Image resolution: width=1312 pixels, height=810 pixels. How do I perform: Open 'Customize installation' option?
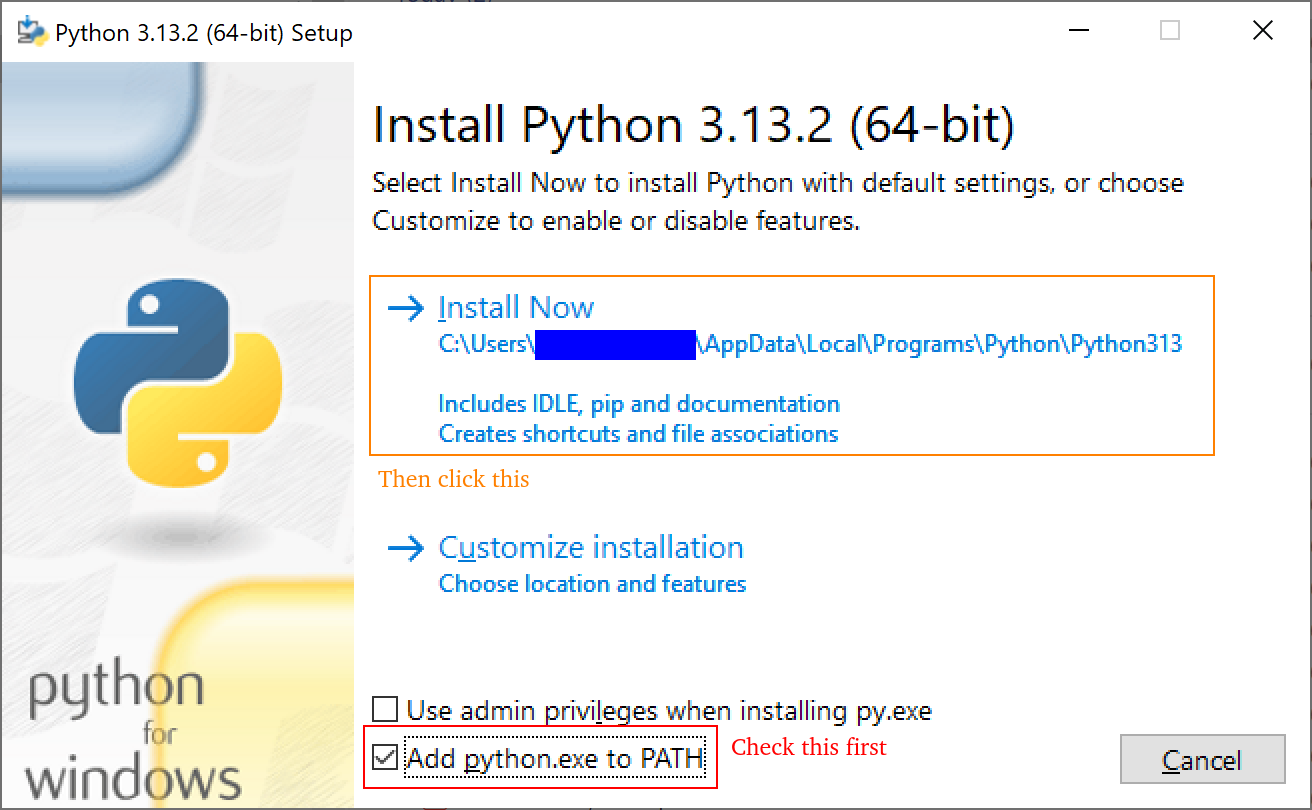click(x=590, y=548)
